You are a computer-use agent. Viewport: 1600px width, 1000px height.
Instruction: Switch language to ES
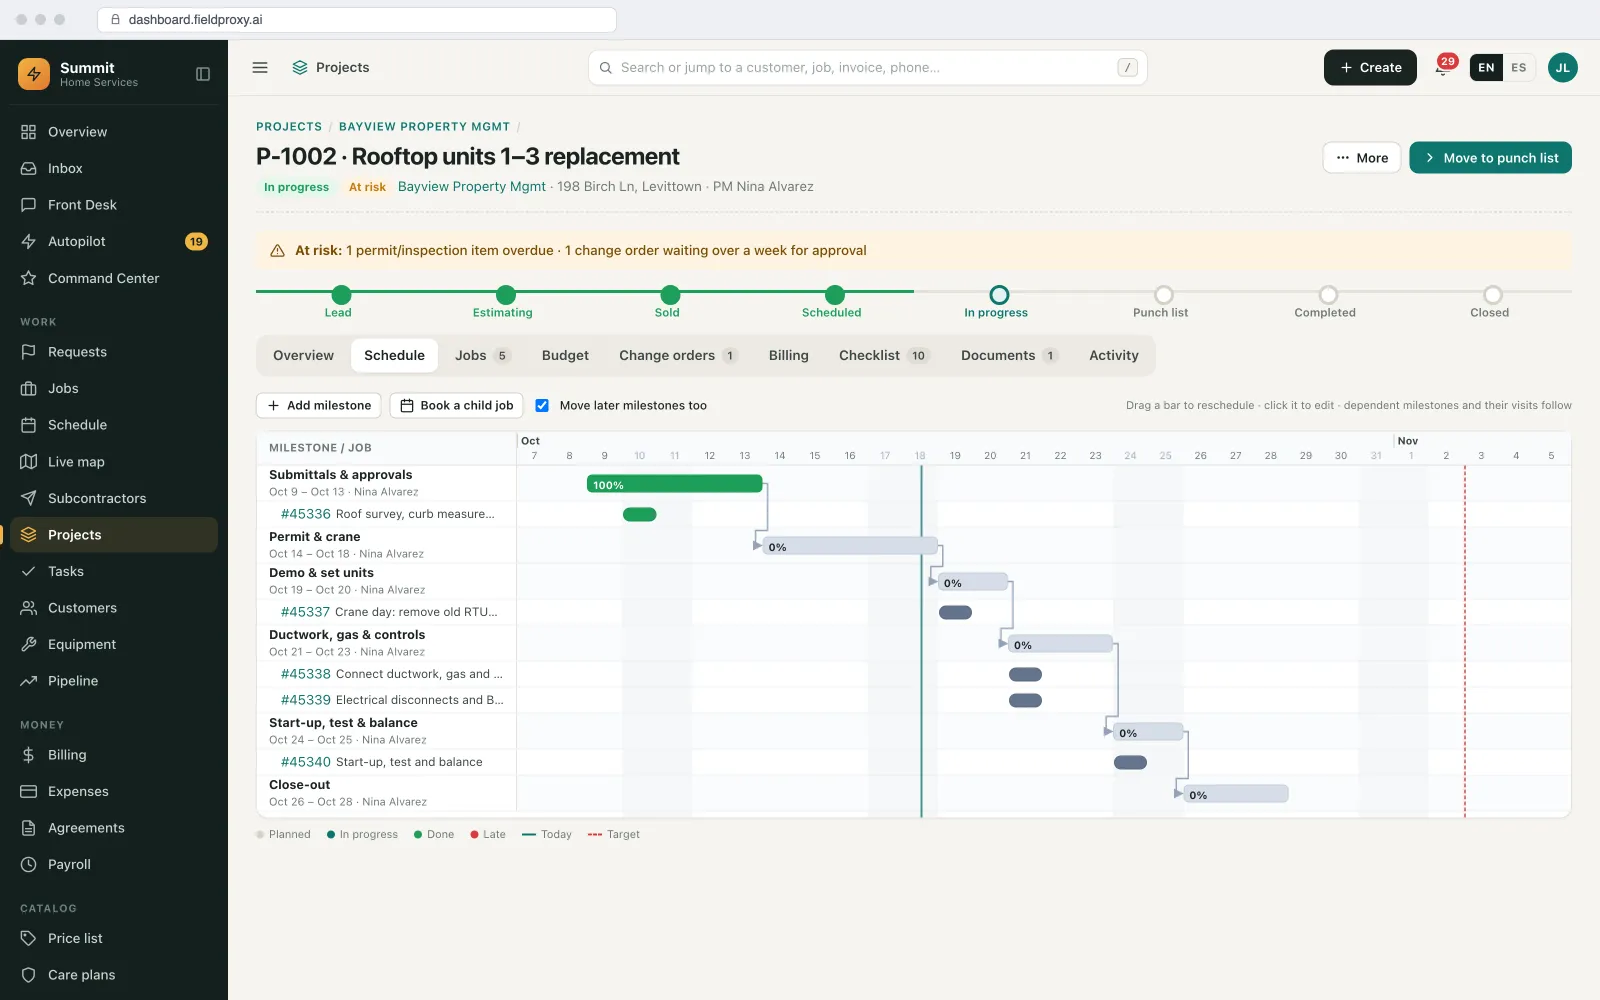(x=1518, y=68)
